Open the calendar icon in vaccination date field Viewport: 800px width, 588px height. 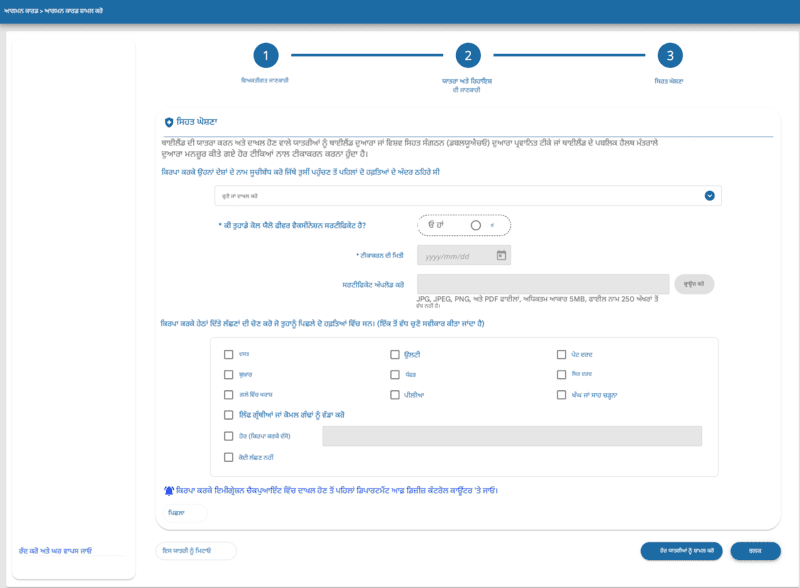pos(502,255)
